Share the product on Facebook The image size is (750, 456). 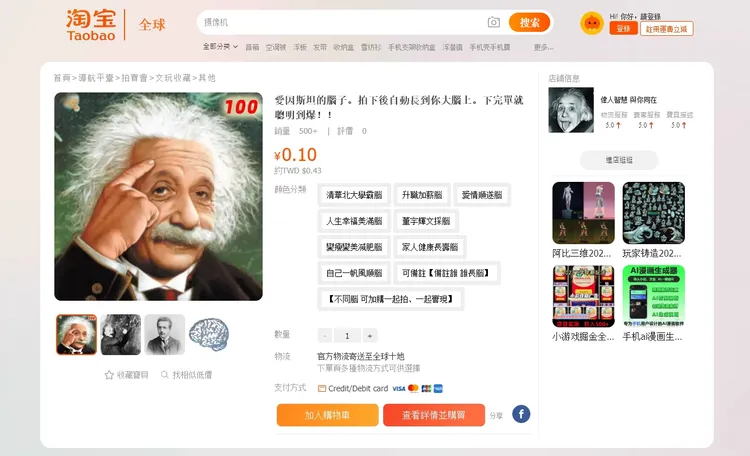(521, 414)
